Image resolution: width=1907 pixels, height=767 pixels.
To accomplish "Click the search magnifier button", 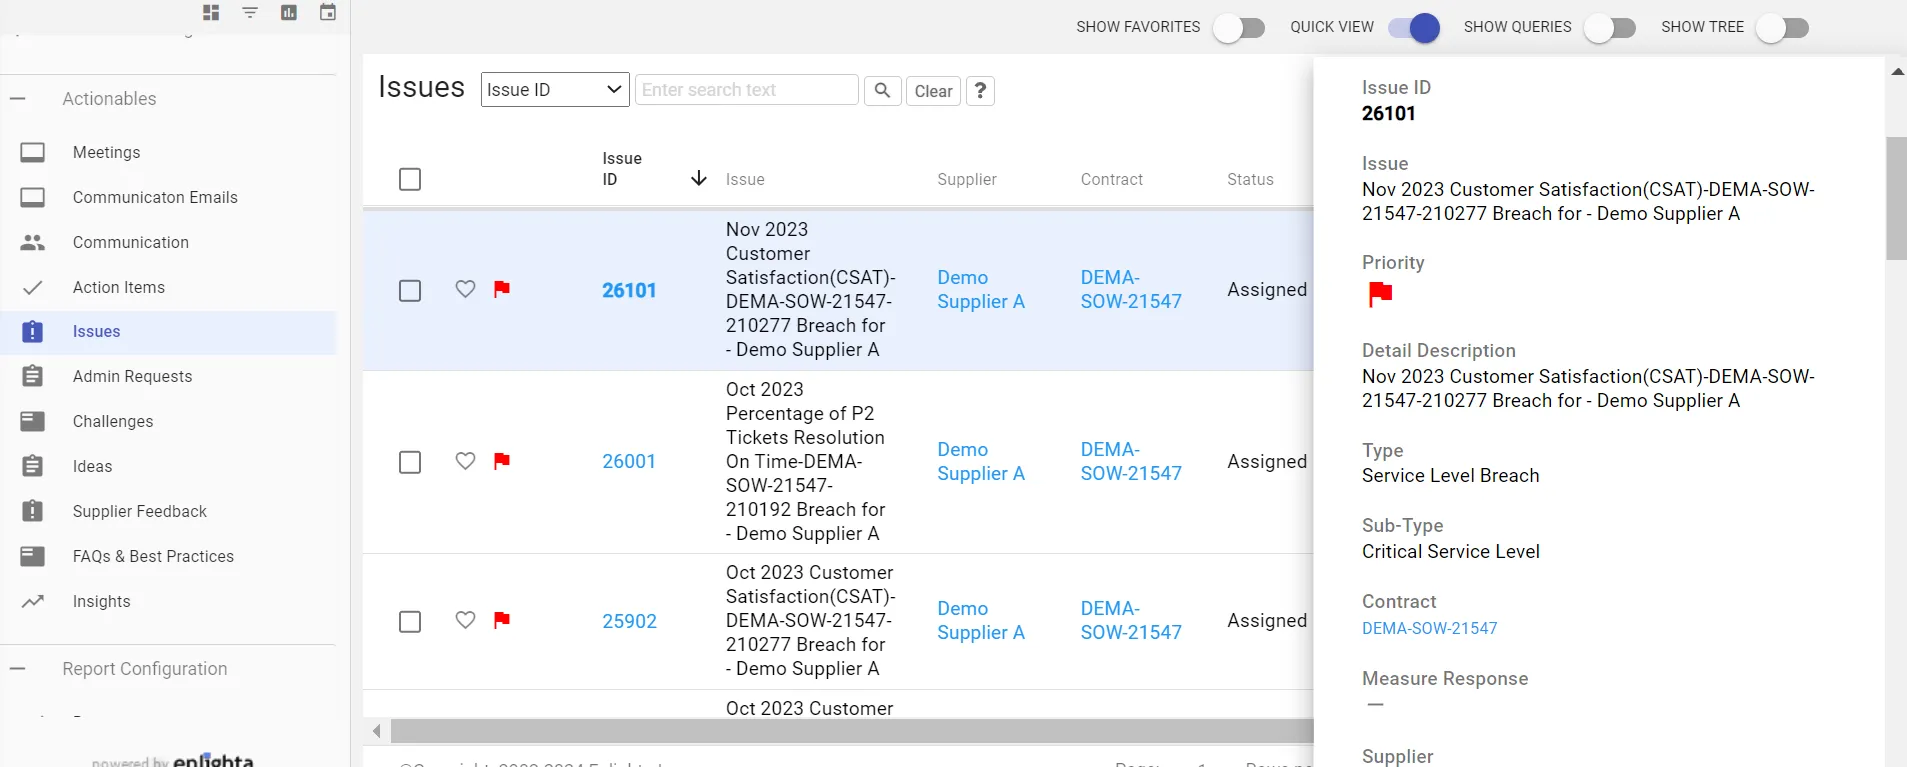I will [882, 91].
